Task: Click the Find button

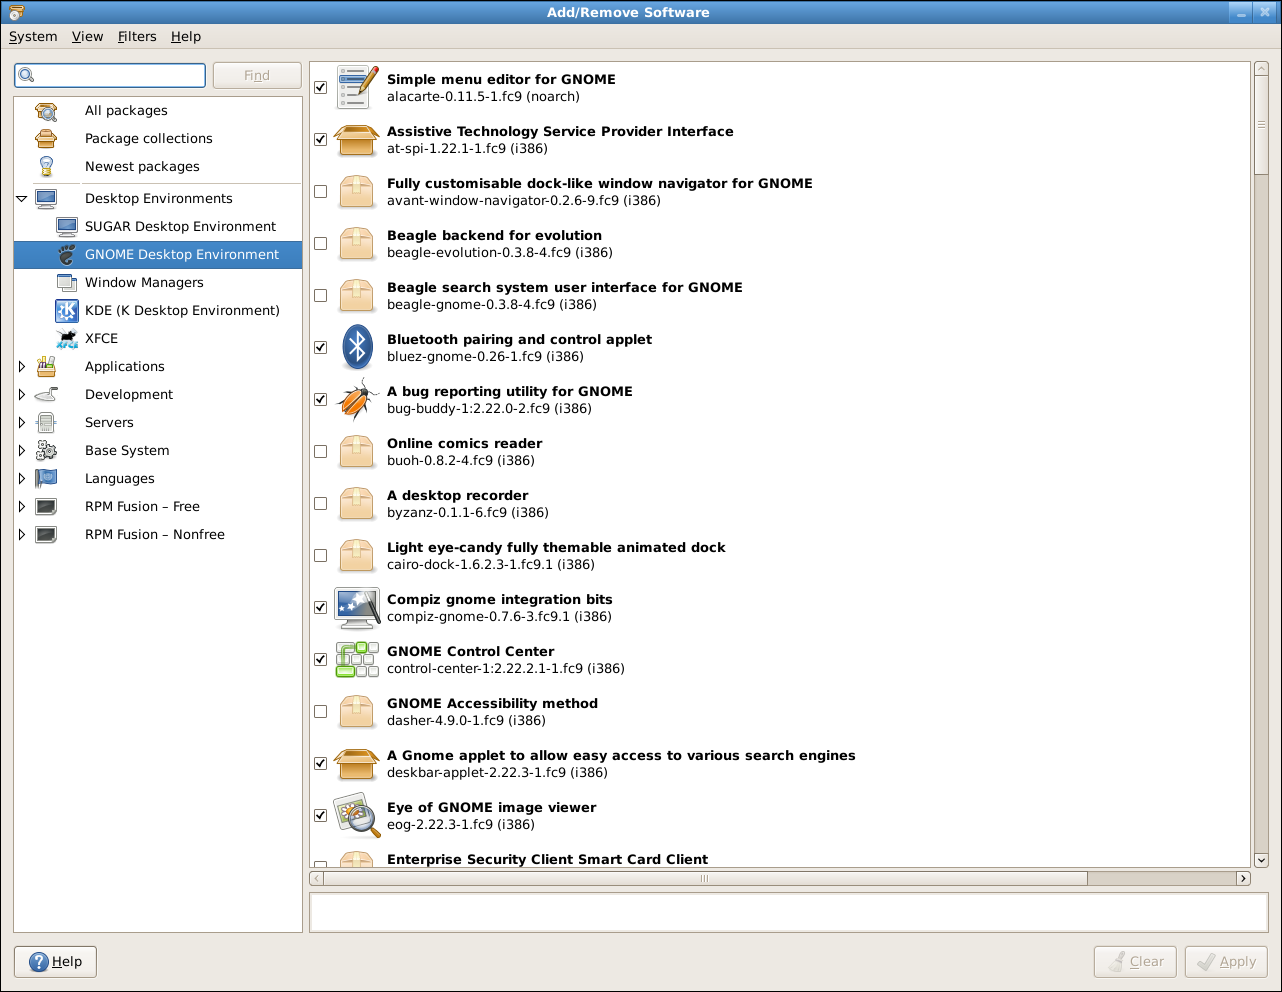Action: pos(257,75)
